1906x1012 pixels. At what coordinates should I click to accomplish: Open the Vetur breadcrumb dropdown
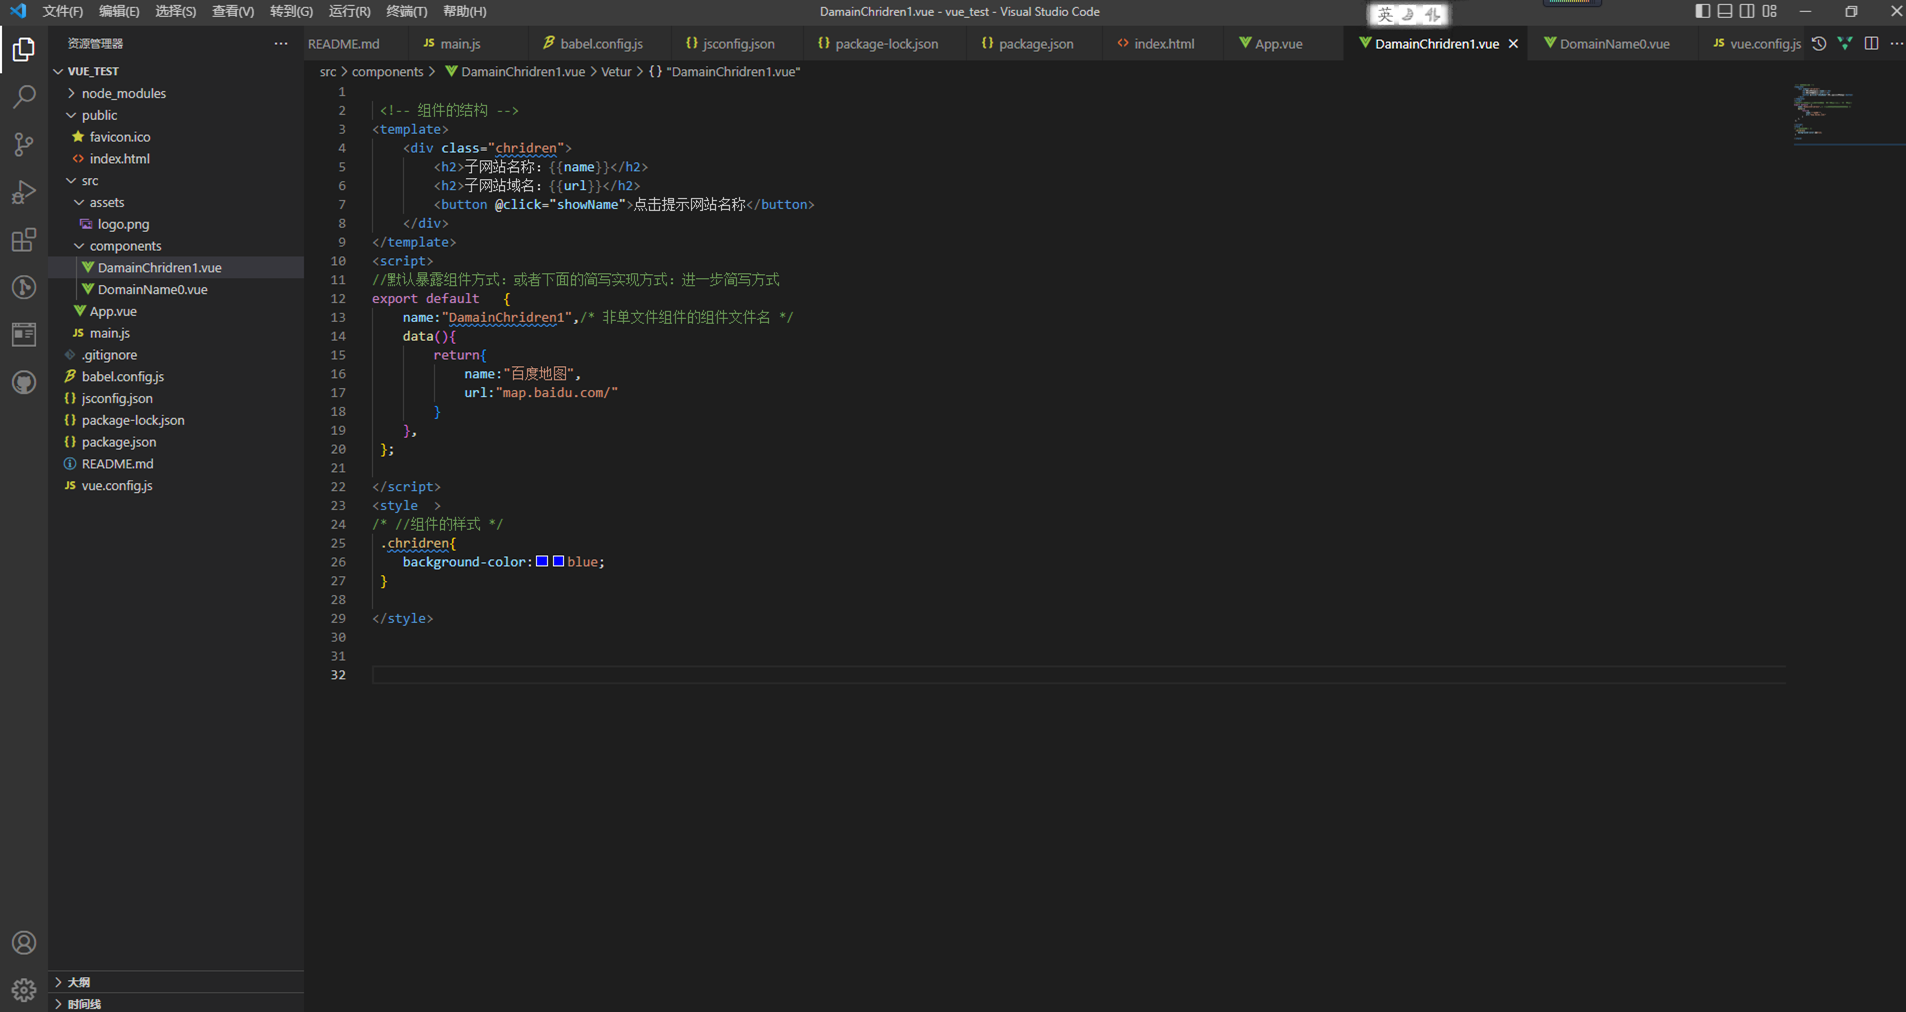[x=616, y=72]
